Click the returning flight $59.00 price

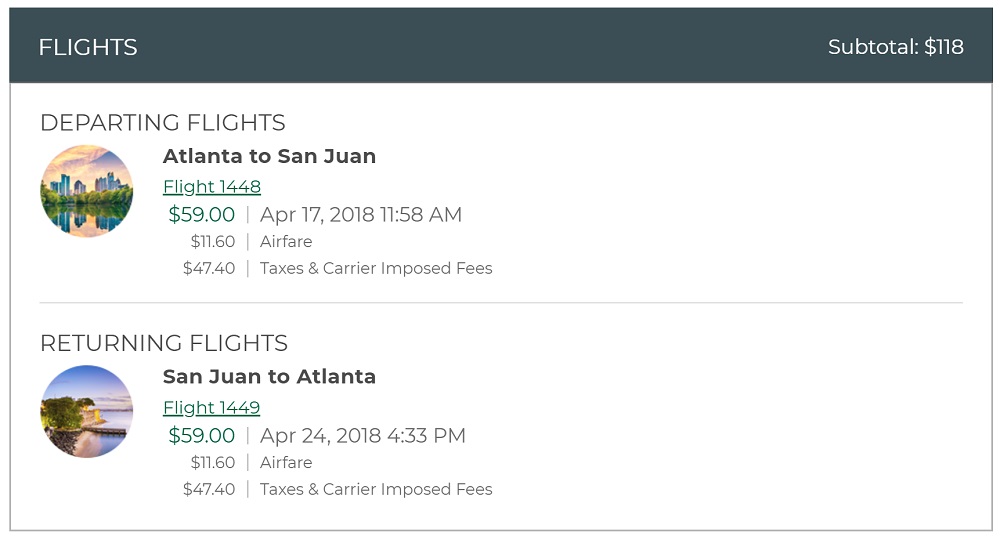[202, 436]
